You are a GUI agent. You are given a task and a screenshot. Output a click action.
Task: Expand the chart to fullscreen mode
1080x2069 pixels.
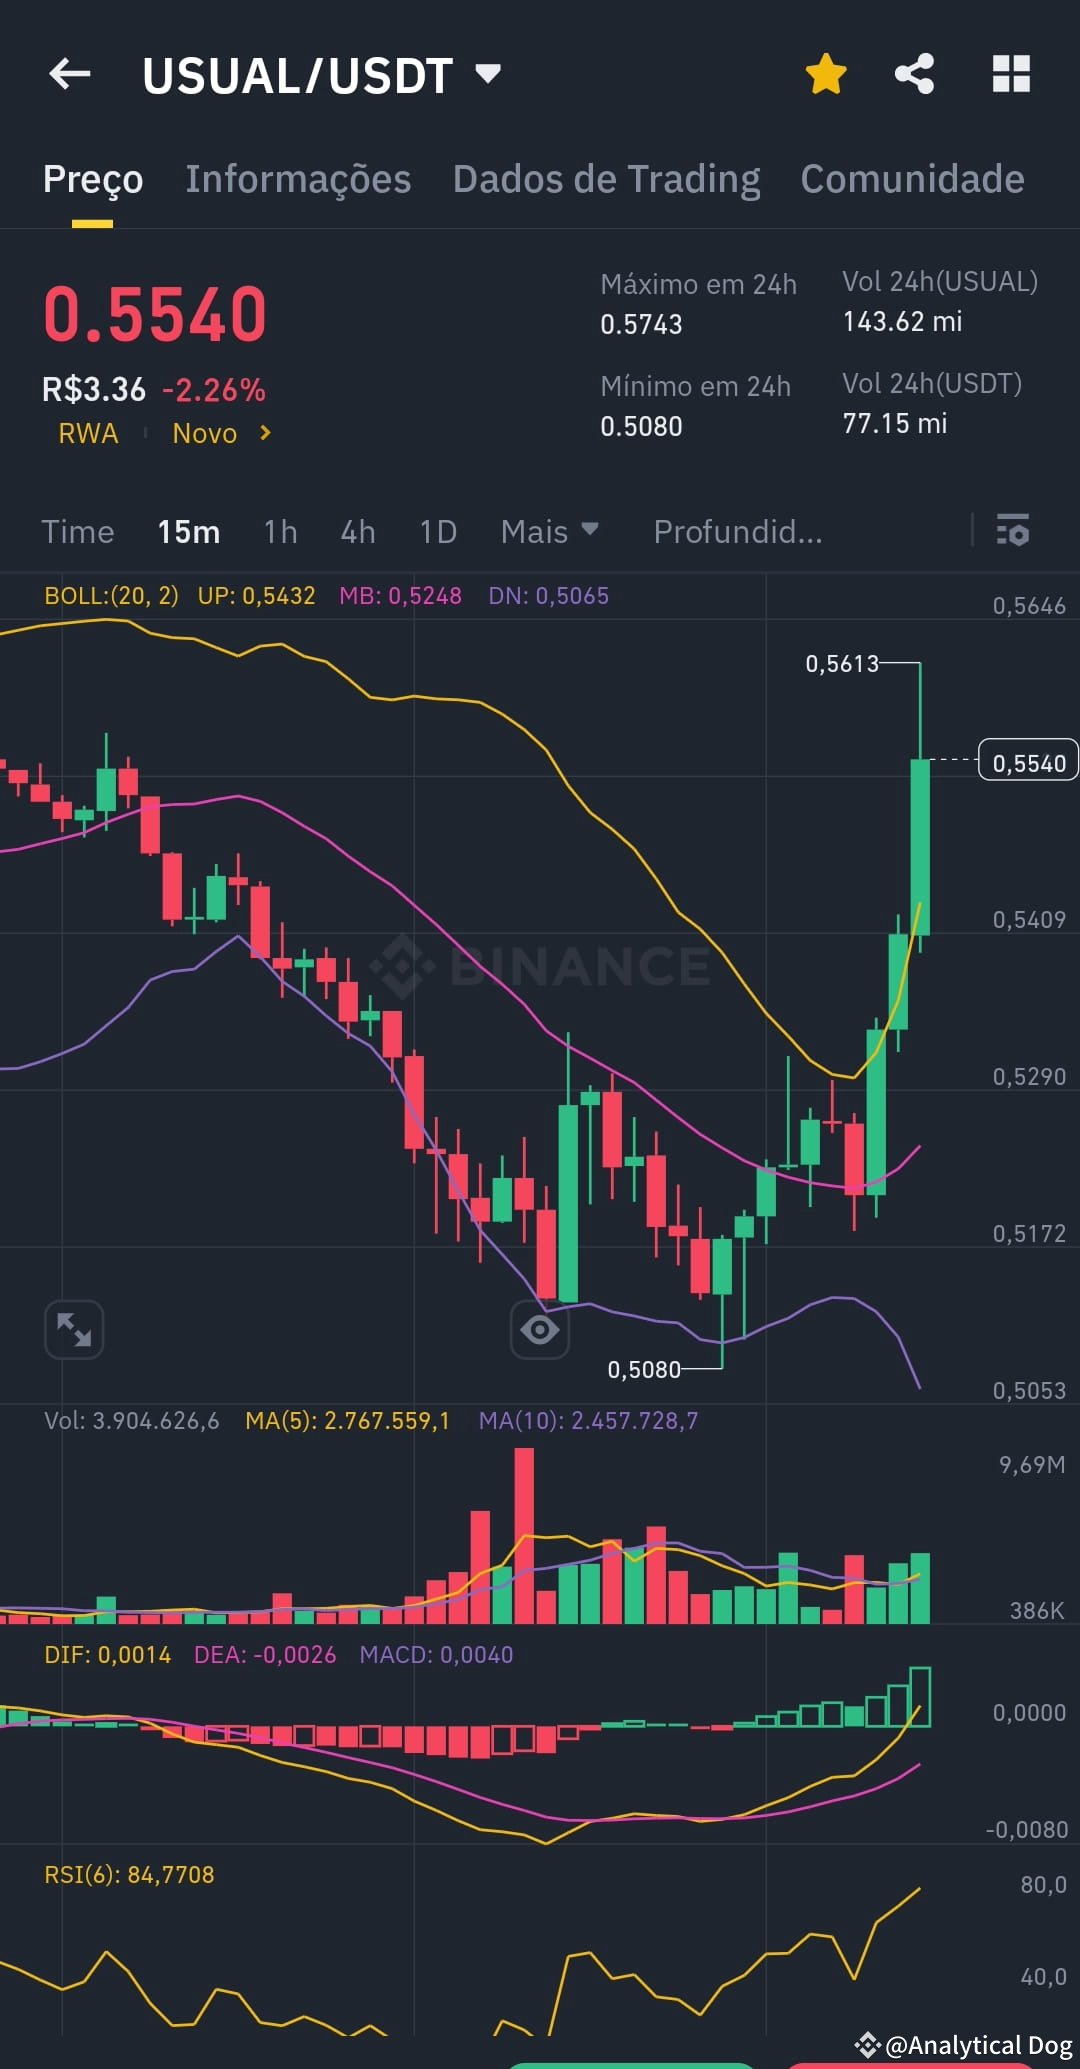point(73,1329)
